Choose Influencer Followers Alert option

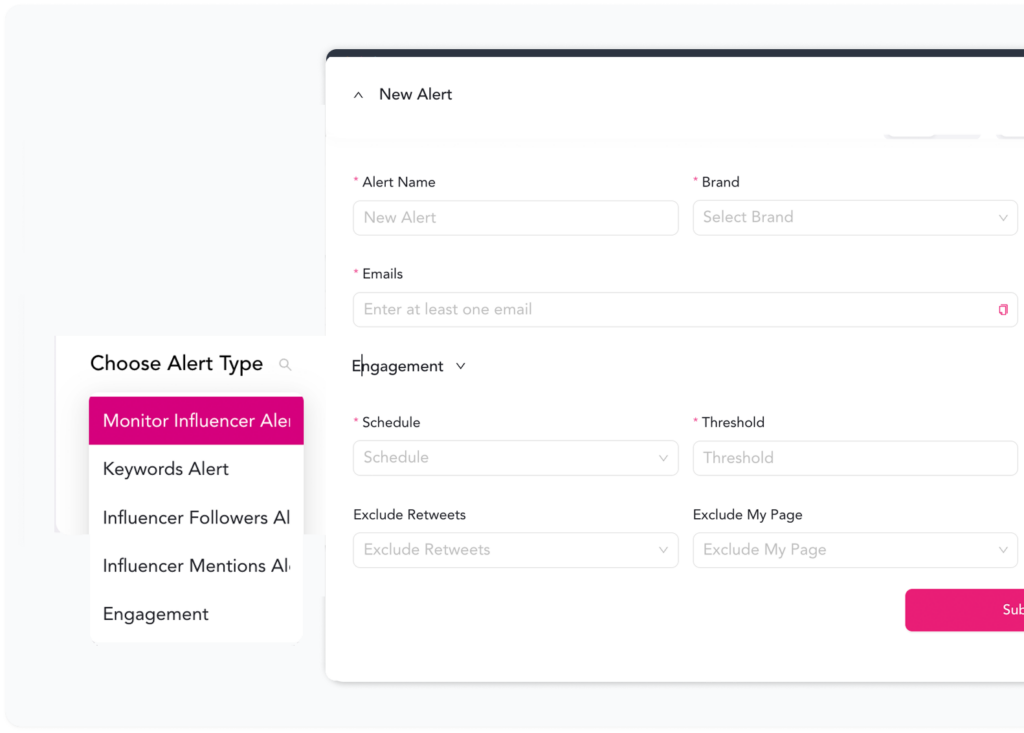click(196, 517)
